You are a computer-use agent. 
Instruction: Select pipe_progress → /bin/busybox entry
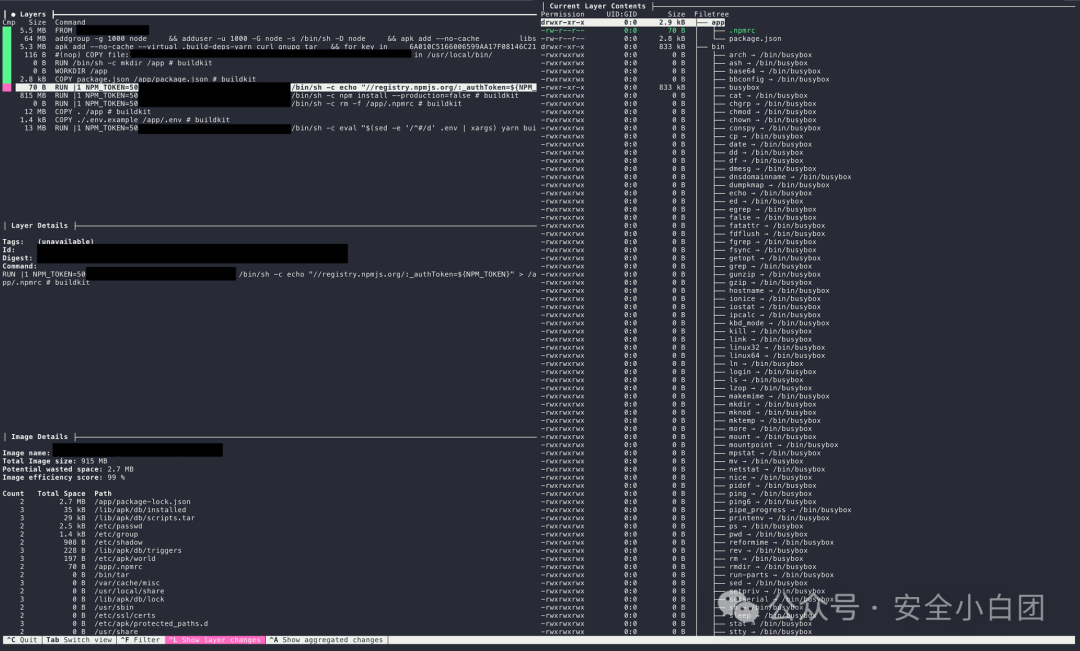(x=790, y=510)
